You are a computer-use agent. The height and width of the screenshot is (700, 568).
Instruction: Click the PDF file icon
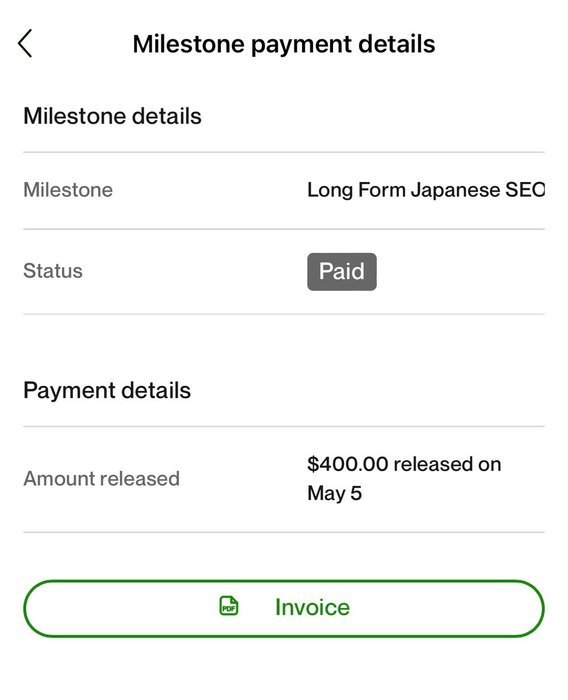coord(229,606)
